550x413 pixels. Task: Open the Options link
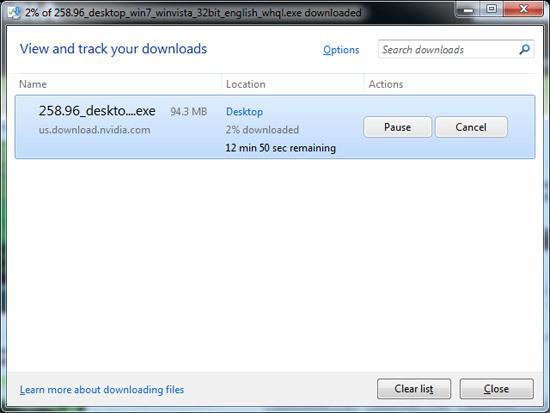click(341, 50)
